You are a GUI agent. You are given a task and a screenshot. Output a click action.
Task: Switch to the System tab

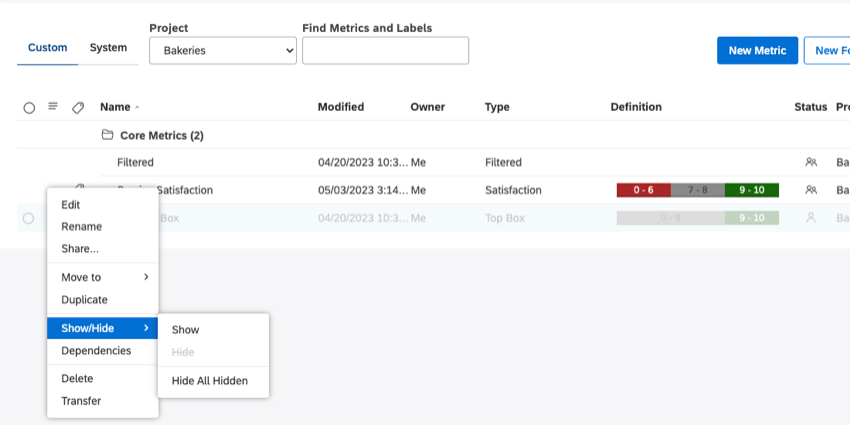click(x=108, y=48)
